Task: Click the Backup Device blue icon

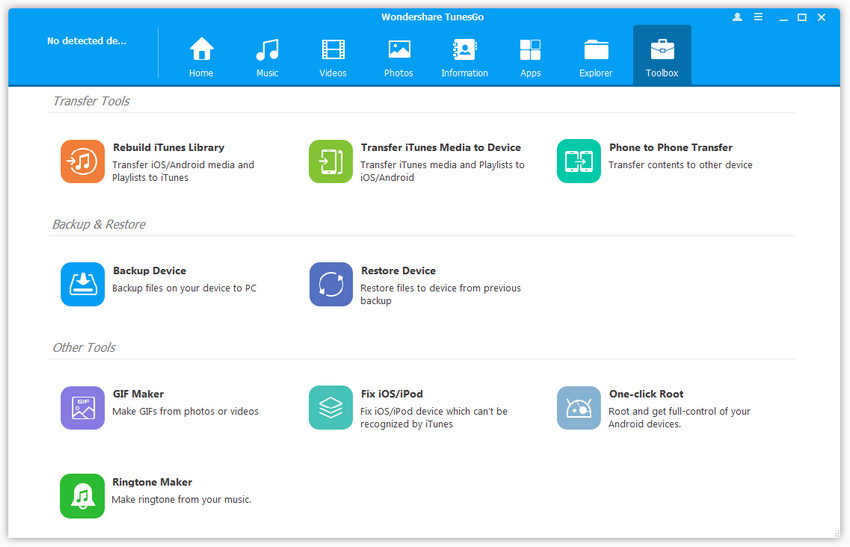Action: (x=82, y=284)
